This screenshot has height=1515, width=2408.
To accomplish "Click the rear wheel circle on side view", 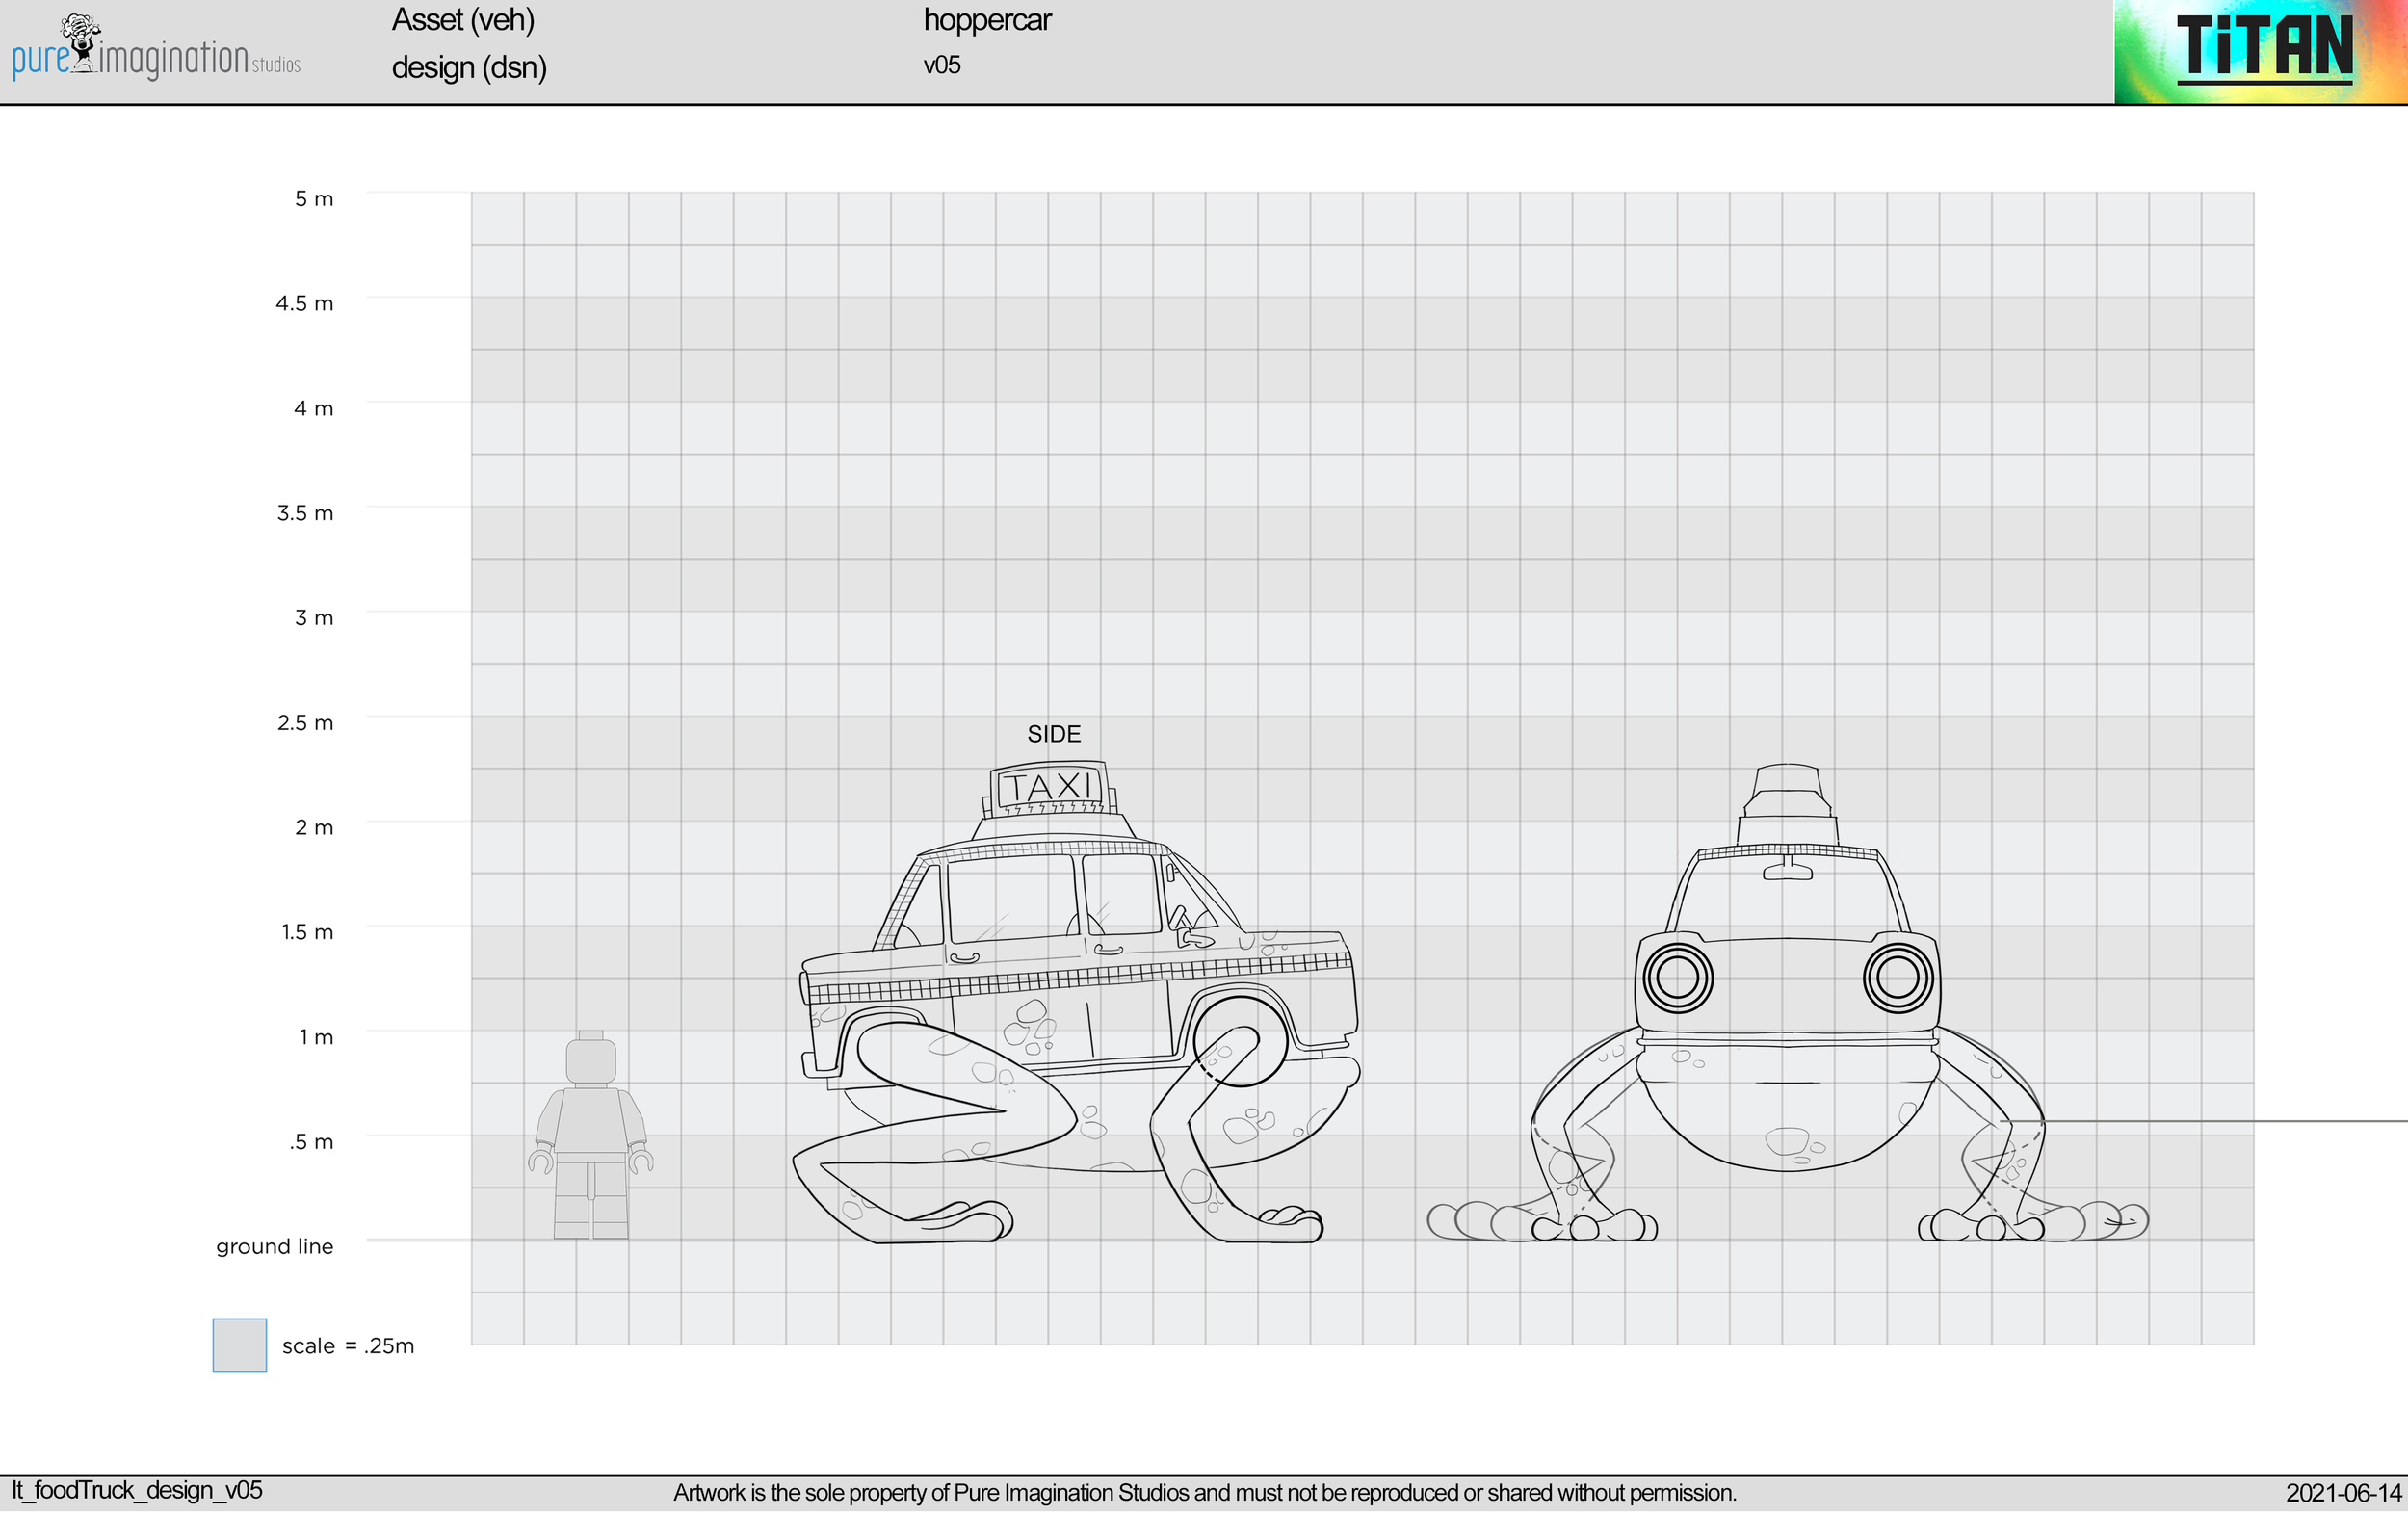I will tap(1239, 1041).
